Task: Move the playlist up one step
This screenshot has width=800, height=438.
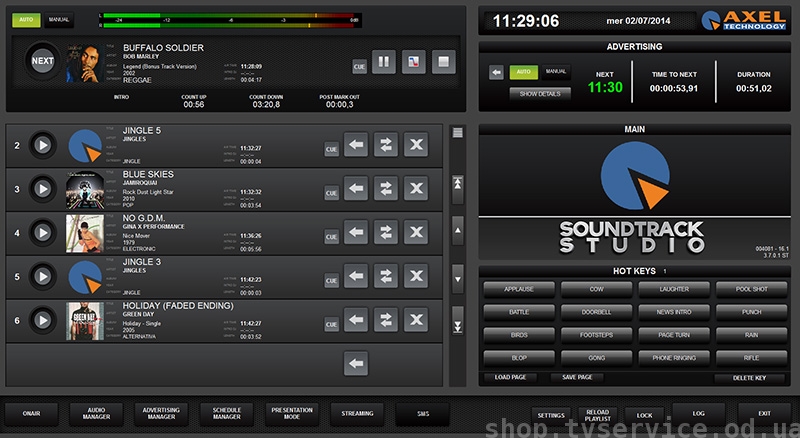Action: click(x=458, y=230)
